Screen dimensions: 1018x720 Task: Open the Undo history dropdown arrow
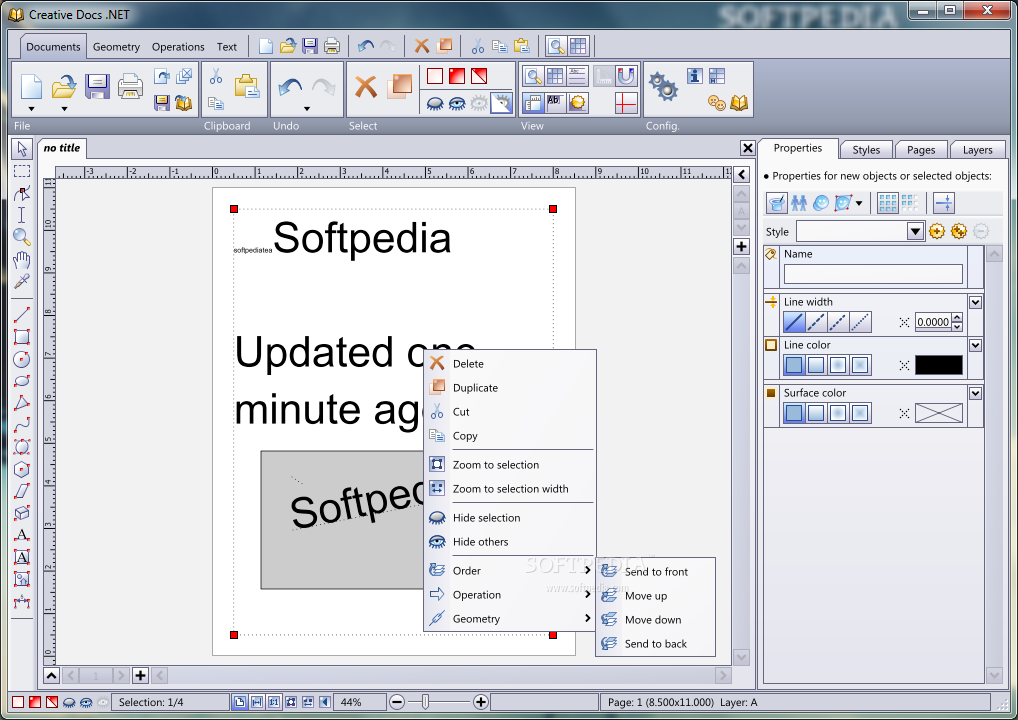click(306, 109)
